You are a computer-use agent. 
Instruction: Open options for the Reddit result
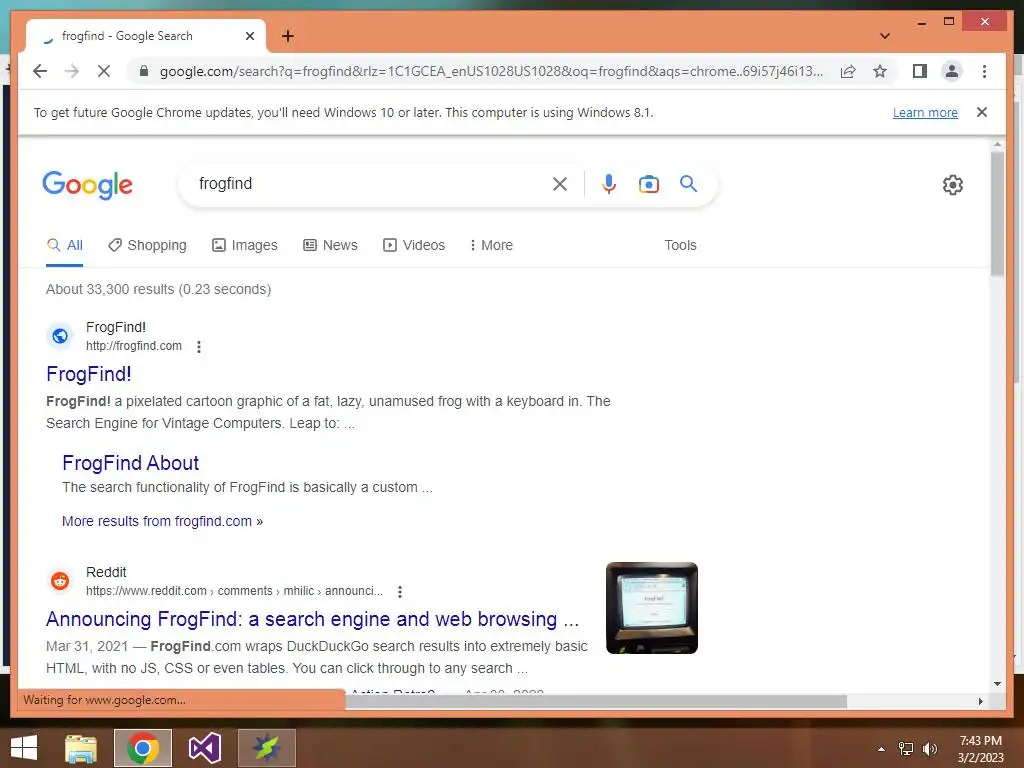(400, 592)
